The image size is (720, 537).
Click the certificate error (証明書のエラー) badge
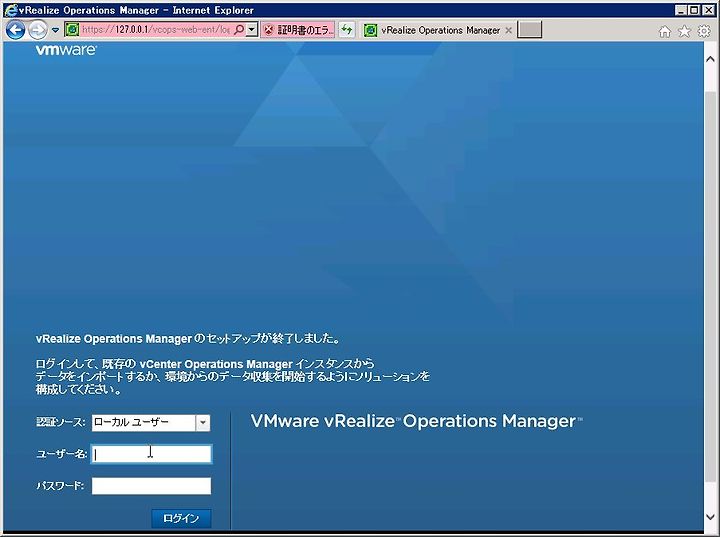coord(298,30)
